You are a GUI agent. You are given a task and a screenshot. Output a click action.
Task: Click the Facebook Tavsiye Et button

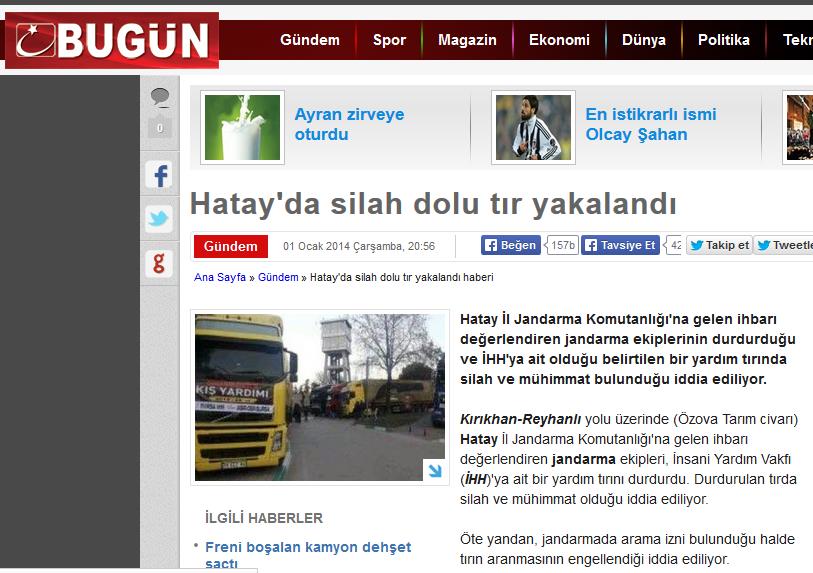(x=620, y=245)
